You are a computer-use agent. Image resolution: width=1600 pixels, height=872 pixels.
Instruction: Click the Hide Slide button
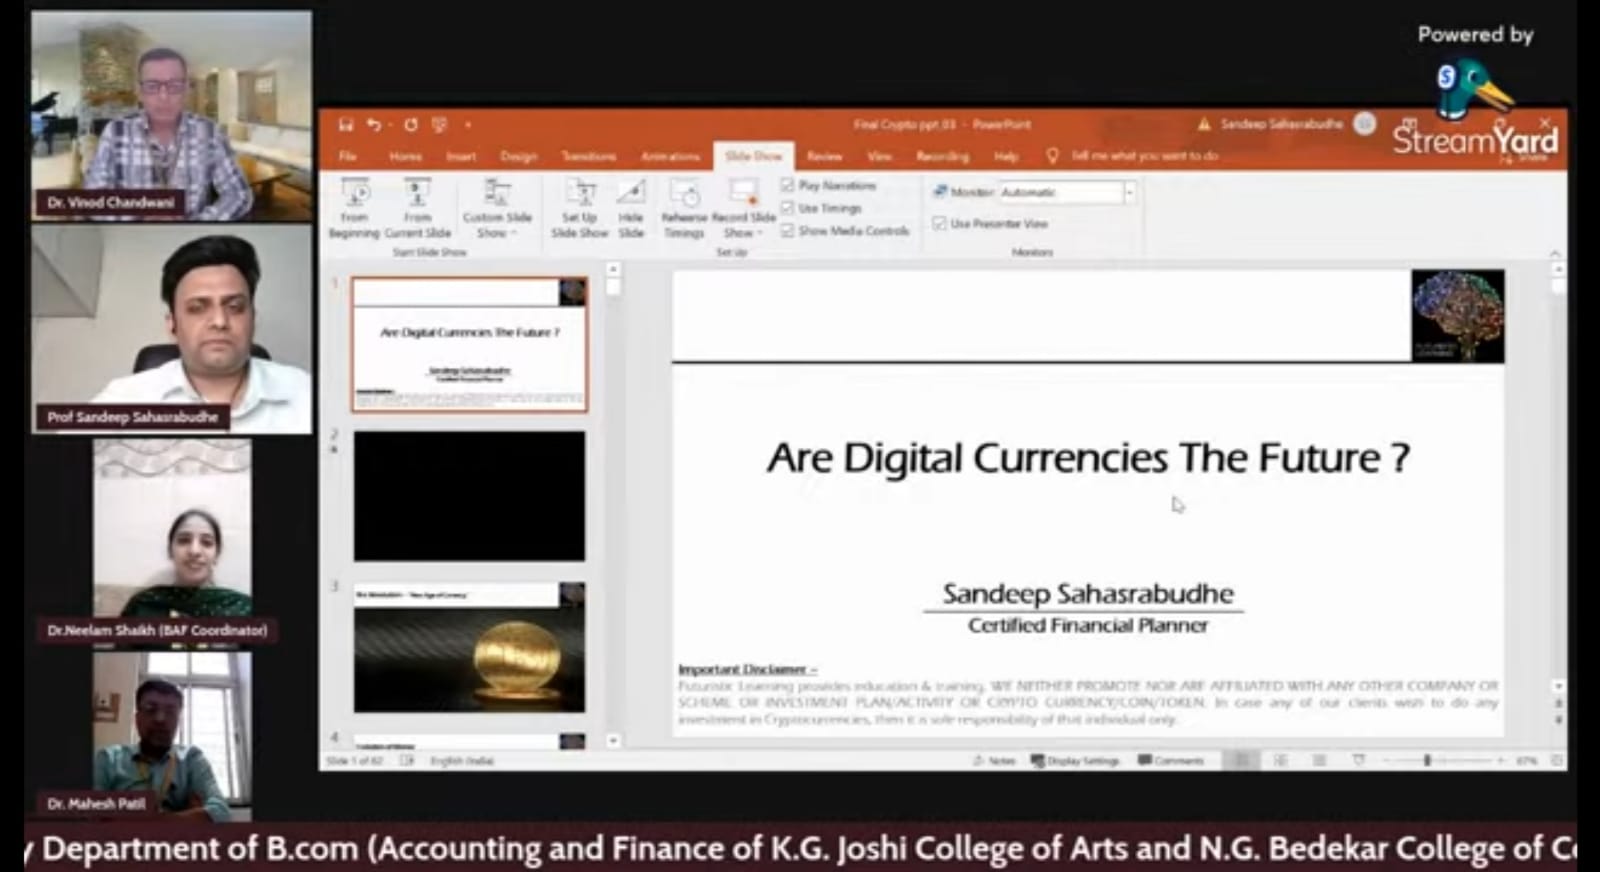point(631,208)
